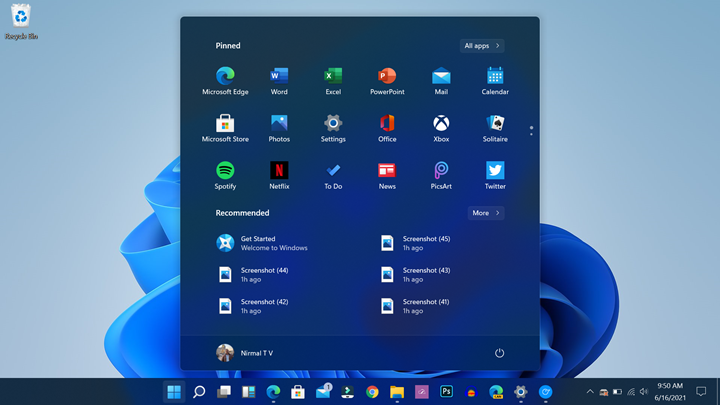Open the pinned Mail app
Image resolution: width=720 pixels, height=405 pixels.
tap(441, 81)
